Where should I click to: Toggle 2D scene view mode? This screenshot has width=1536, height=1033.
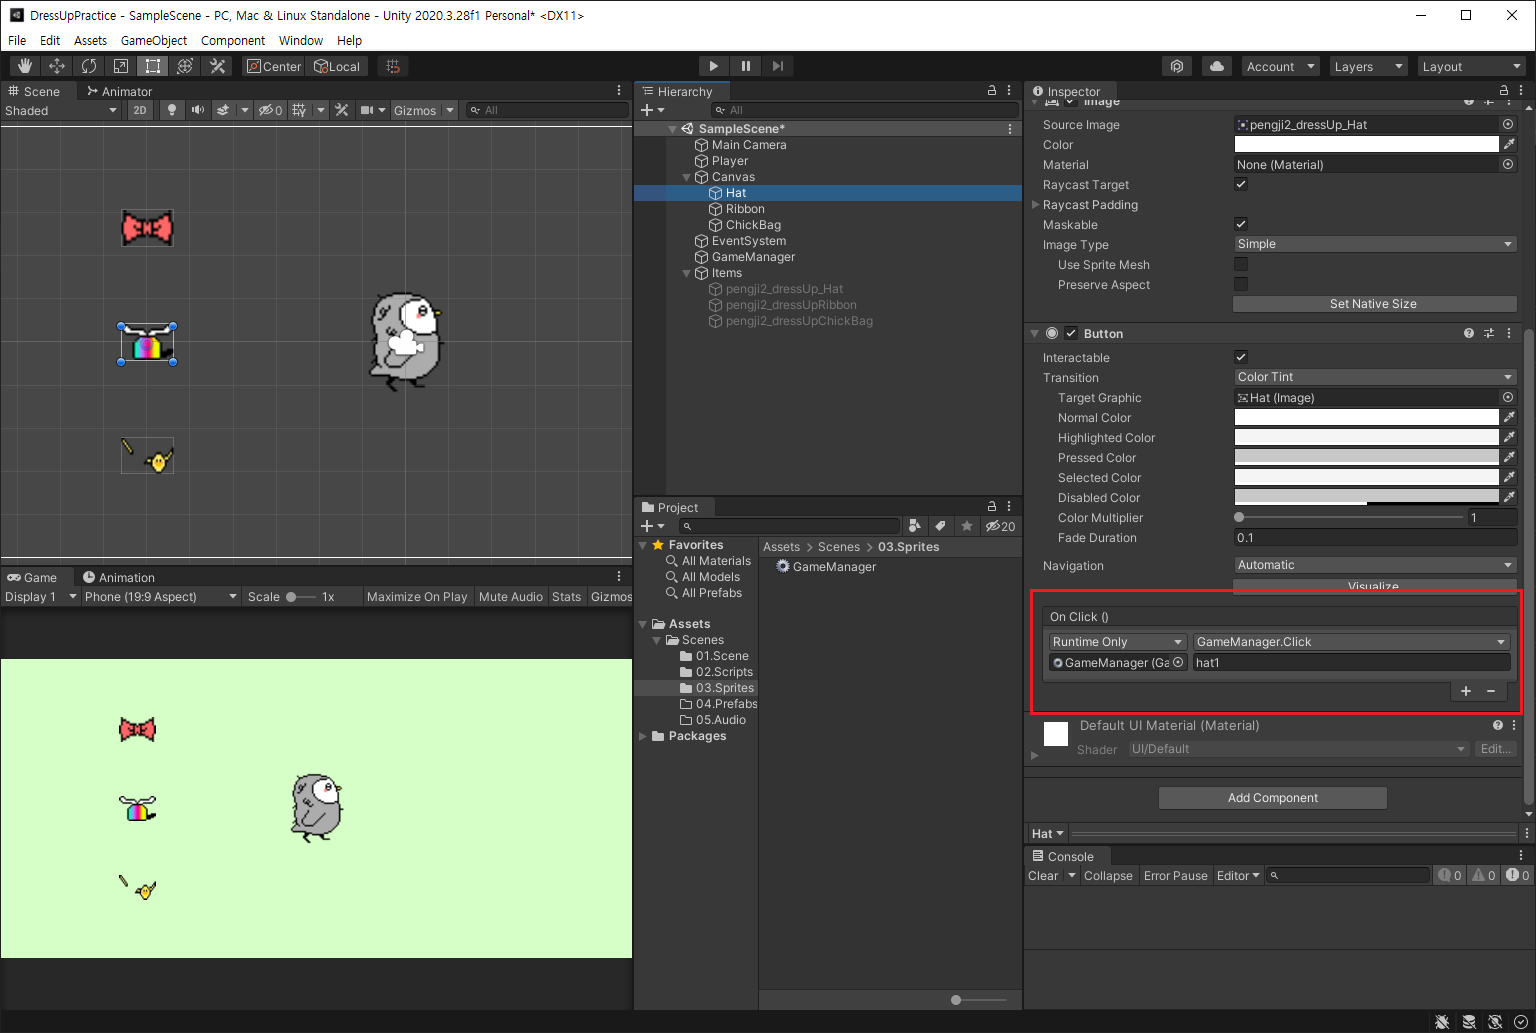(140, 110)
